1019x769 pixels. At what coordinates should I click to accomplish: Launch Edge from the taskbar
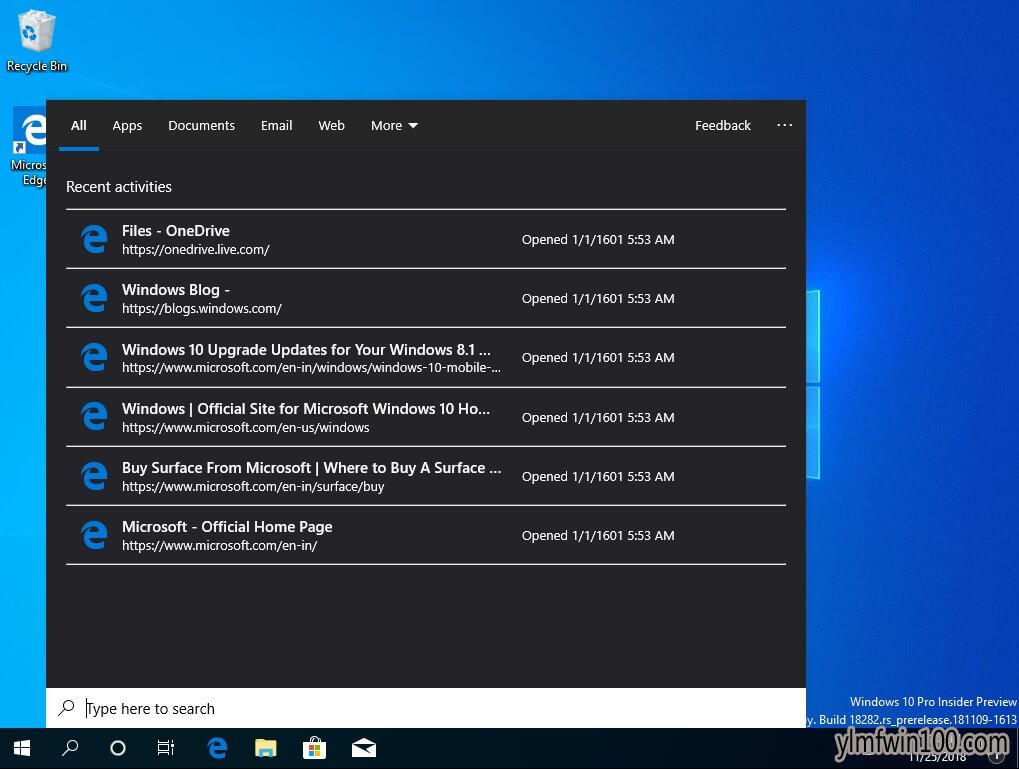point(217,748)
